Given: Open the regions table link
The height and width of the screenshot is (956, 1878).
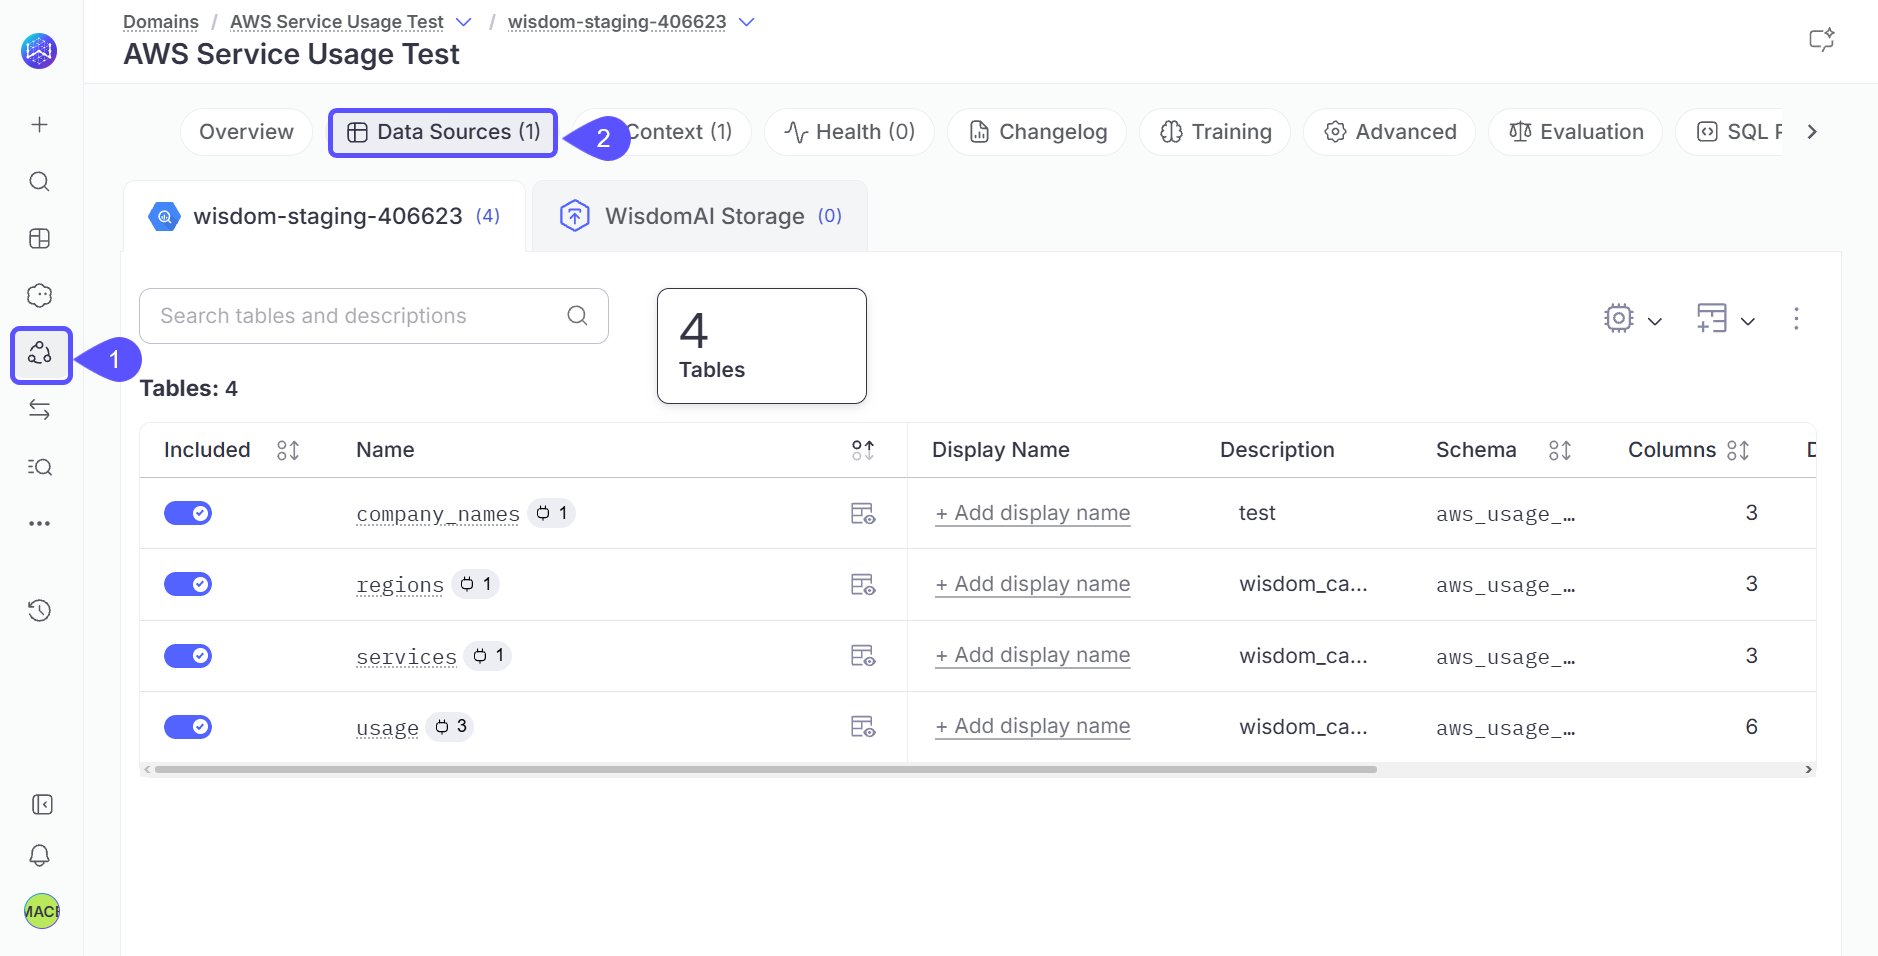Looking at the screenshot, I should 400,585.
